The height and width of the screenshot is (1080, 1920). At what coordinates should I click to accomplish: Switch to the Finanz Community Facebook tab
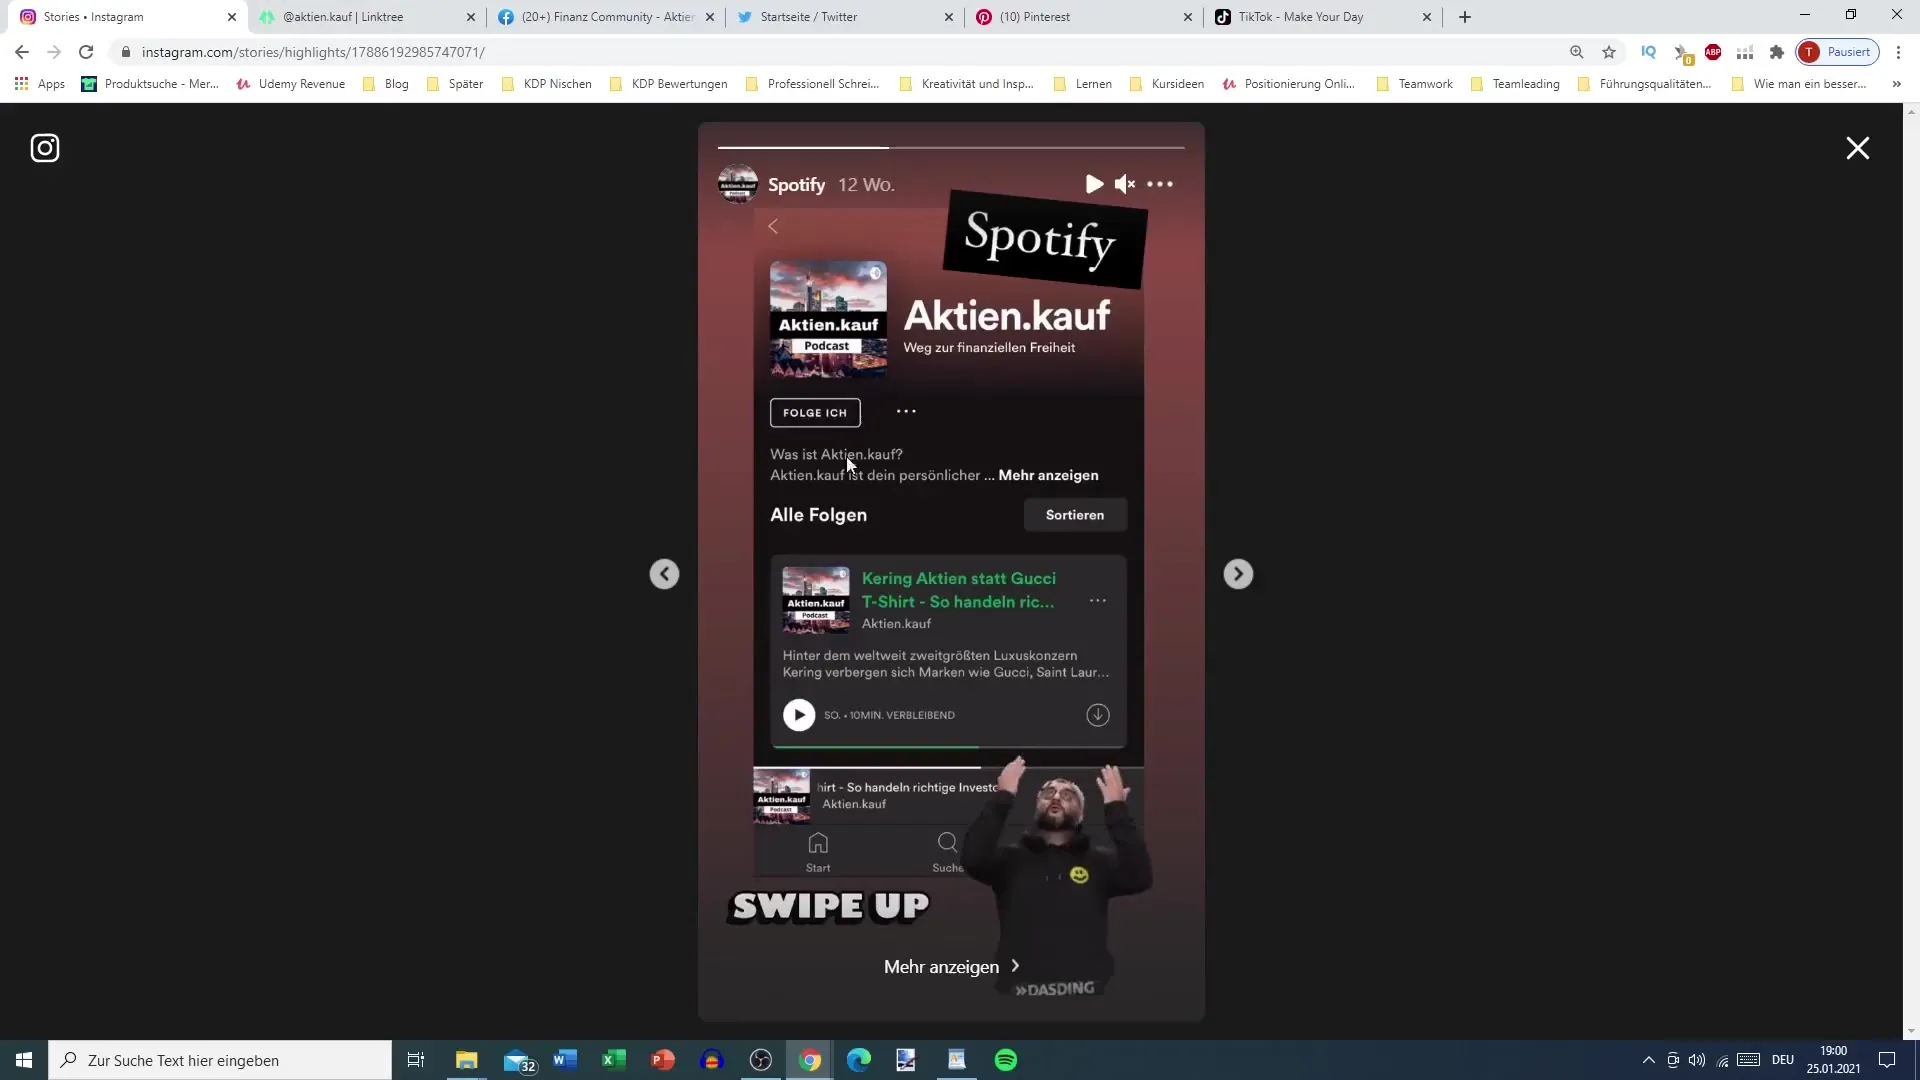pos(605,17)
